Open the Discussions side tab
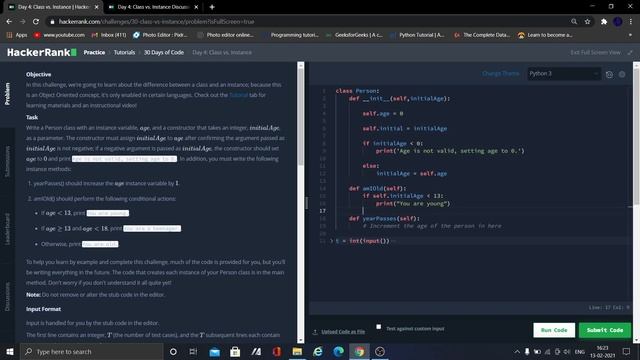640x360 pixels. pyautogui.click(x=7, y=297)
